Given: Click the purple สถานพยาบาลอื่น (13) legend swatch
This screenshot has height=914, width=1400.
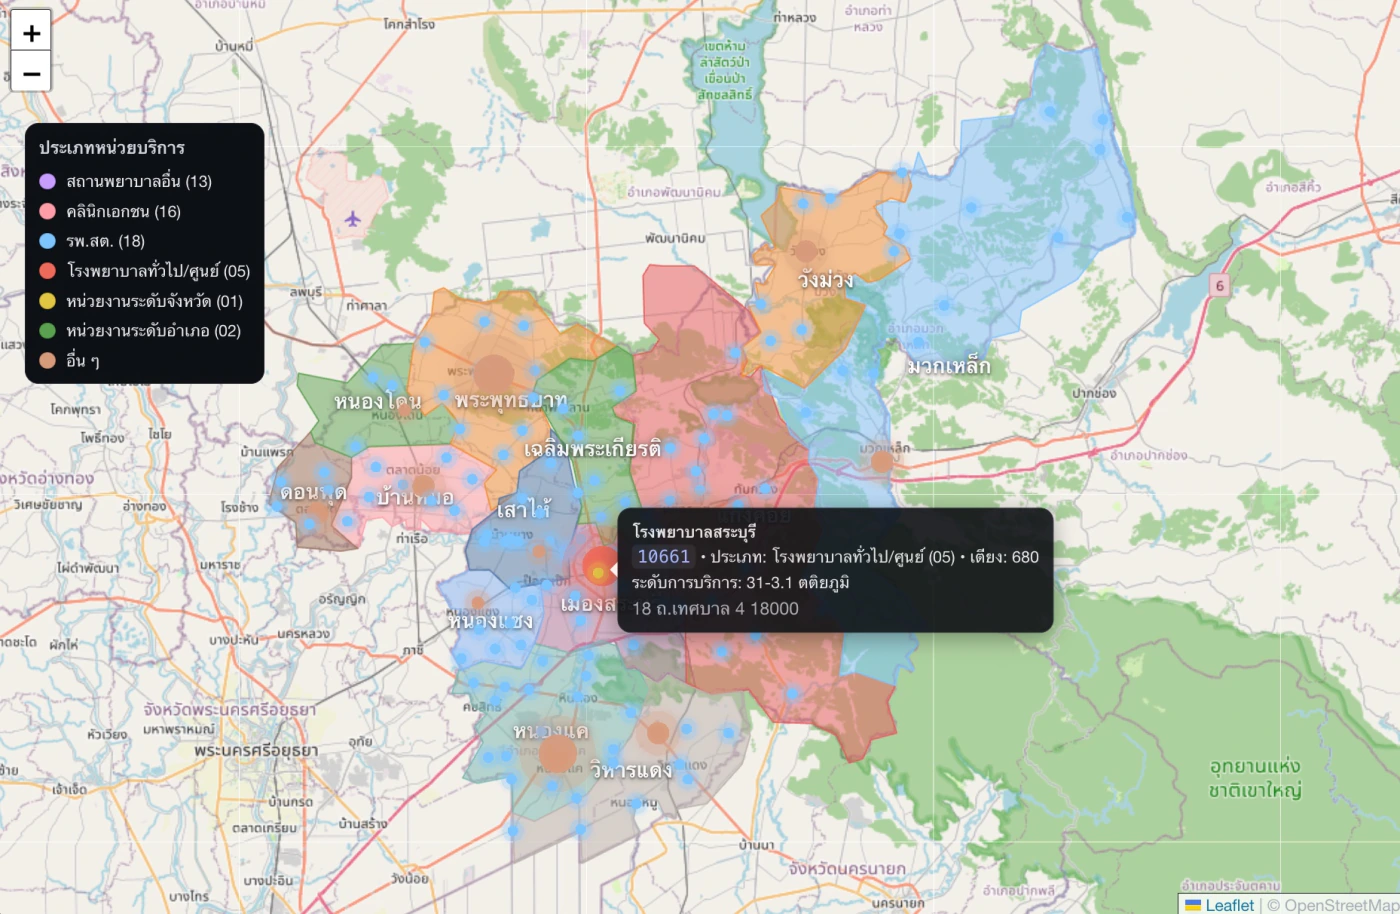Looking at the screenshot, I should 47,181.
